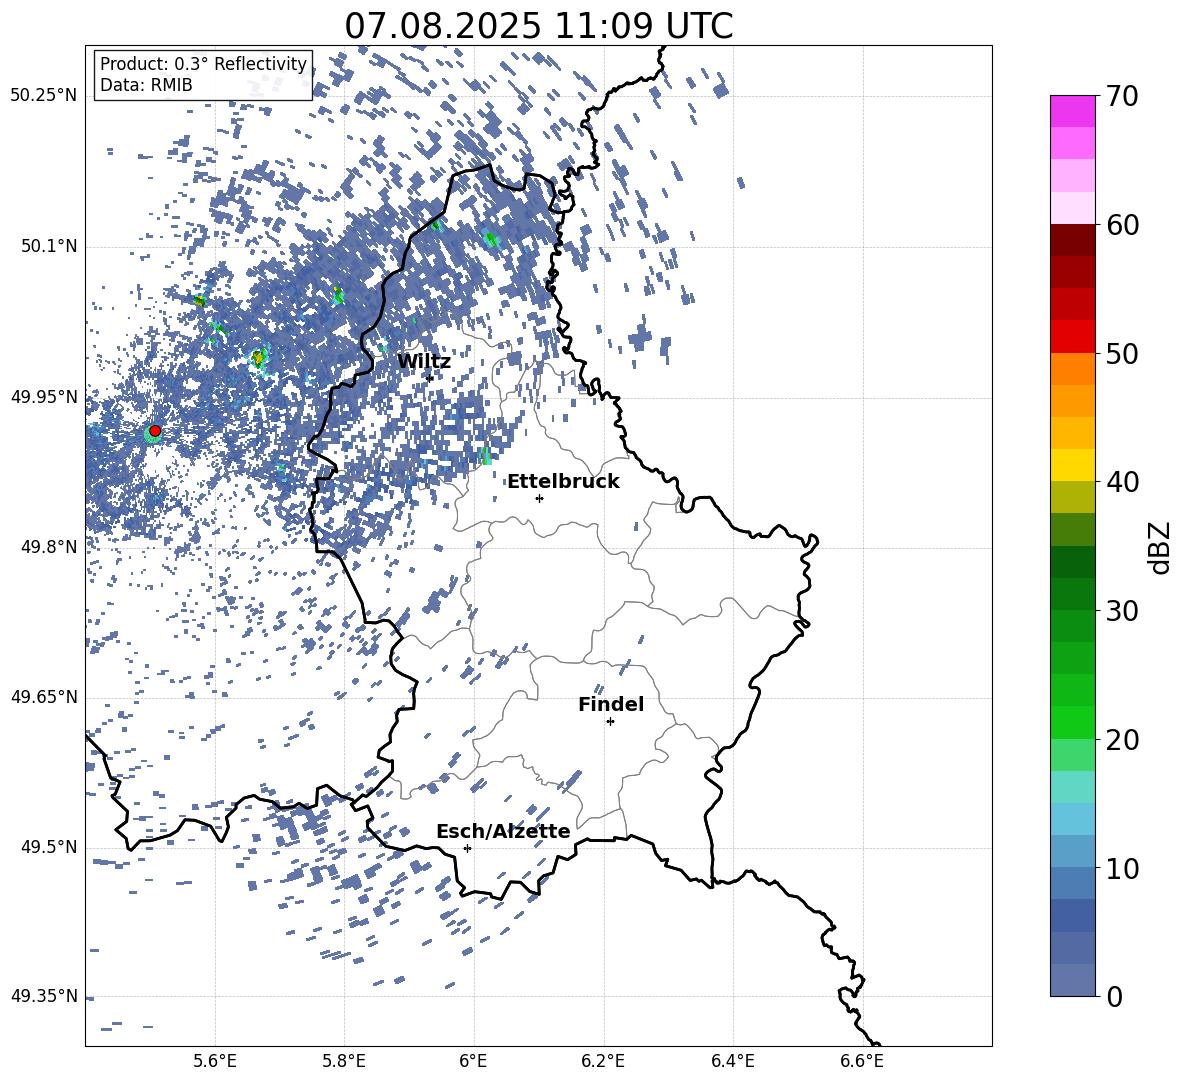Click the 20 value on the colorbar
The image size is (1184, 1081).
click(x=1123, y=740)
